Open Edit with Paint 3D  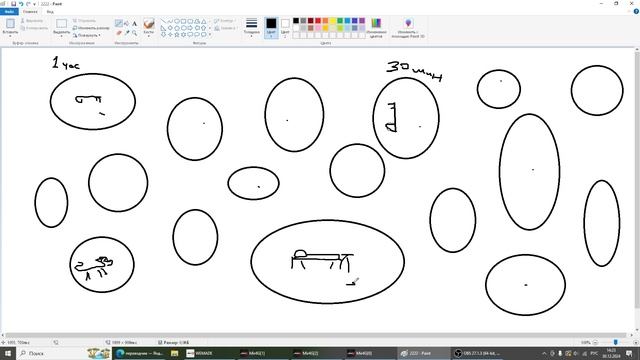point(408,28)
